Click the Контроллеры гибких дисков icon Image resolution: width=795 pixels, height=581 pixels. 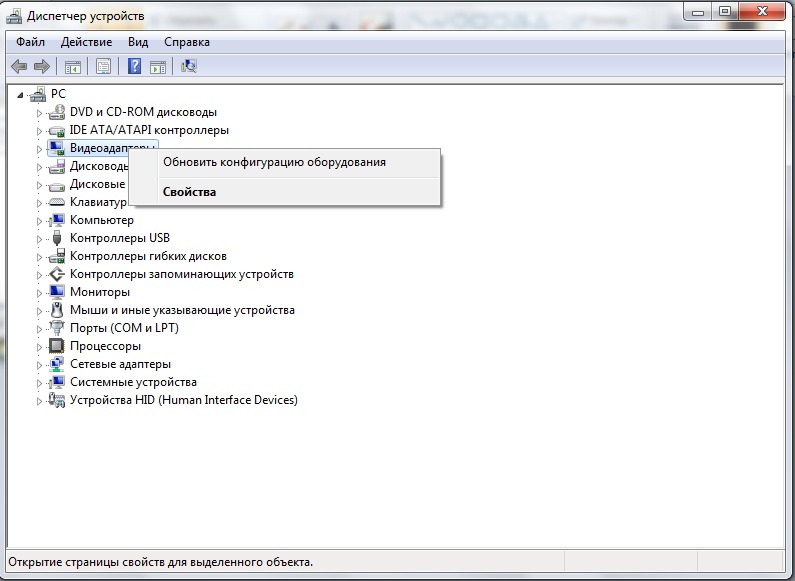point(57,256)
